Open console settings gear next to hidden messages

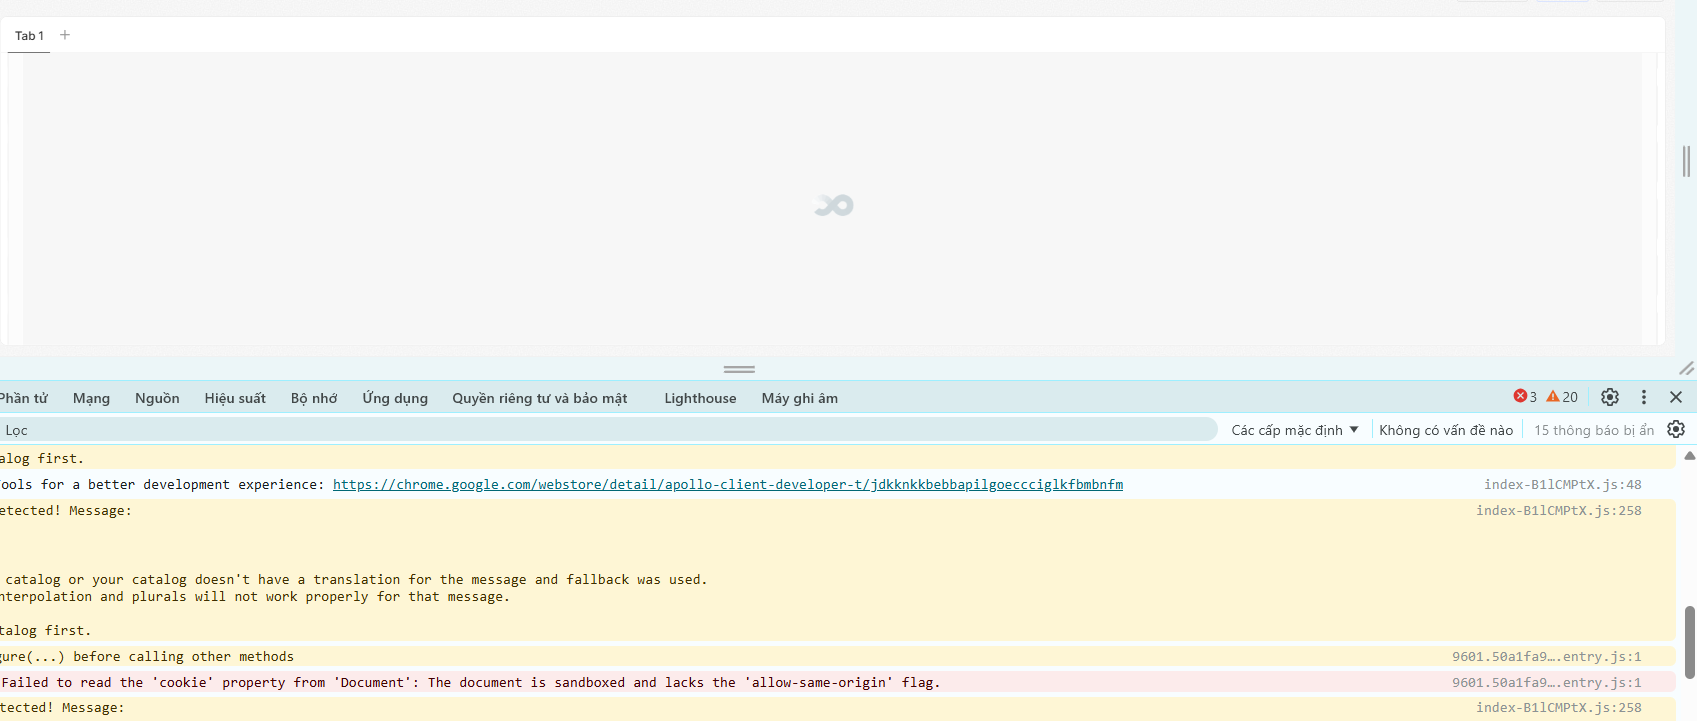pos(1676,430)
